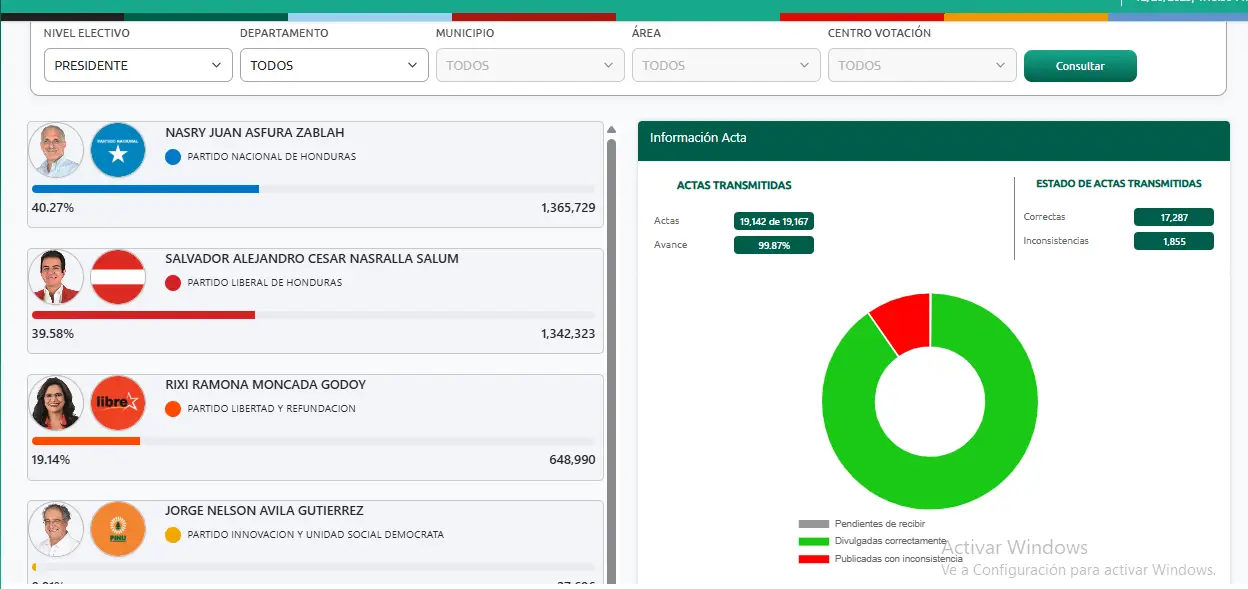Open the DEPARTAMENTO dropdown
1248x589 pixels.
334,64
